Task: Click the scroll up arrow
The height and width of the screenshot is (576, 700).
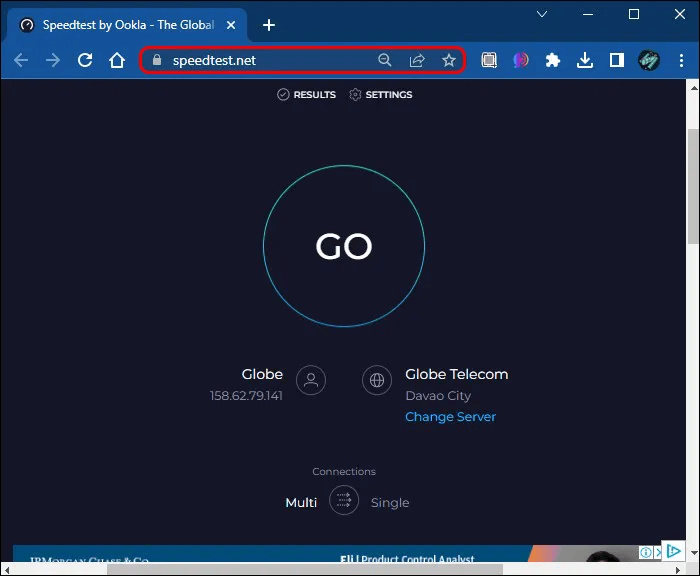Action: click(693, 88)
